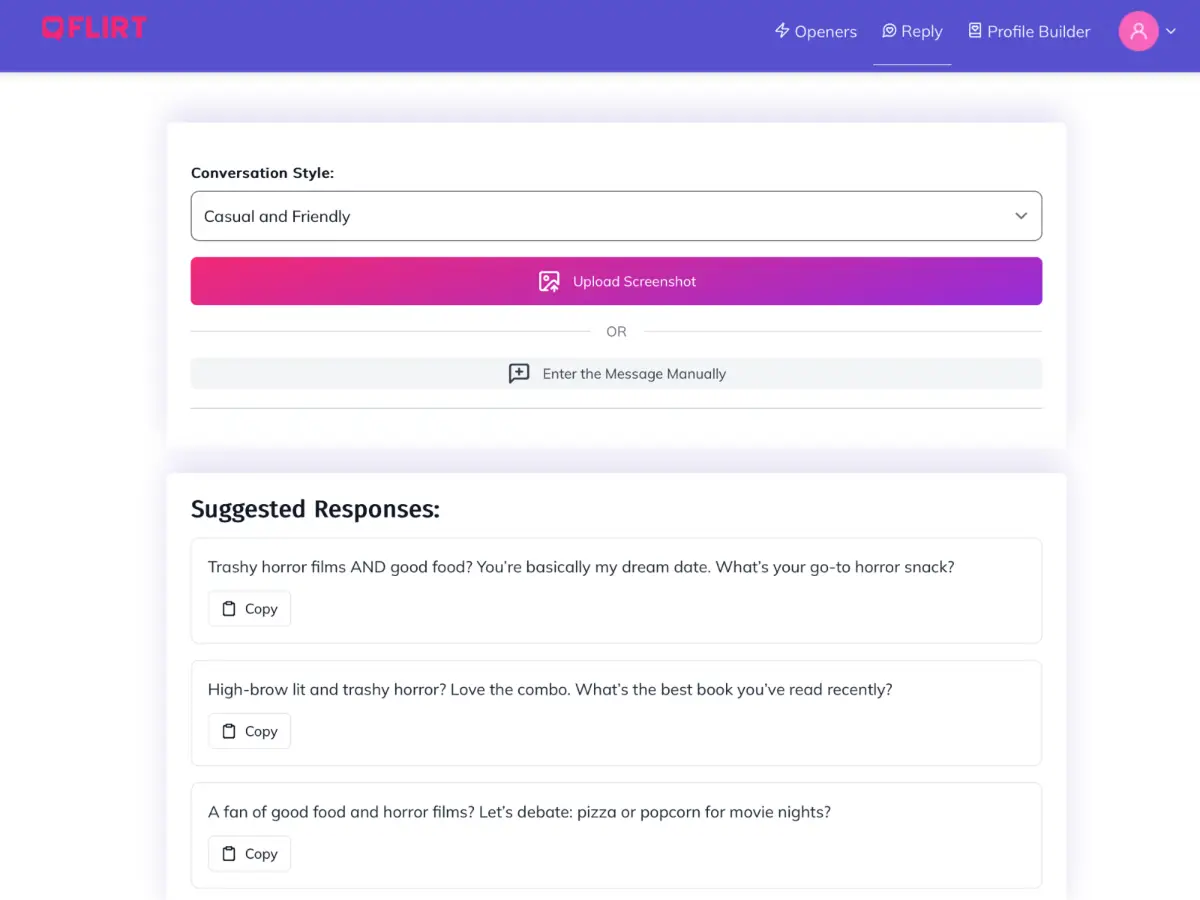1200x900 pixels.
Task: Switch to the Profile Builder page
Action: pyautogui.click(x=1038, y=32)
